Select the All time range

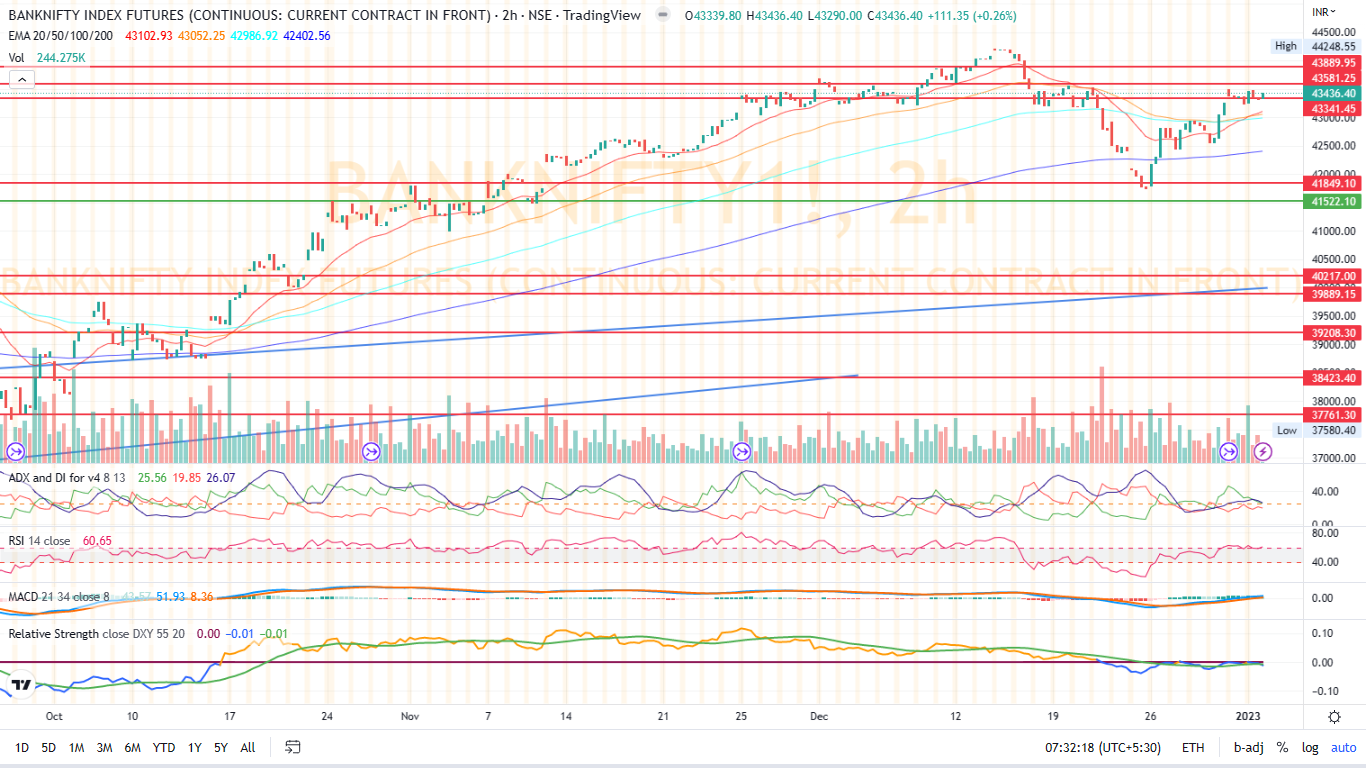[248, 747]
